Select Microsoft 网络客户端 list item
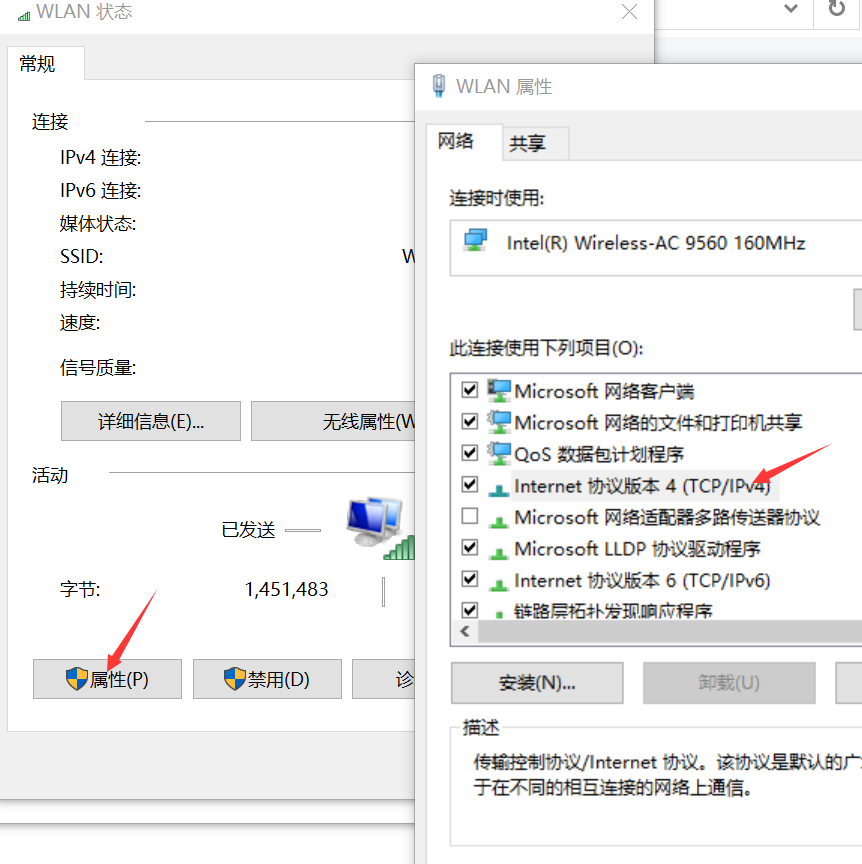This screenshot has width=862, height=864. (x=604, y=391)
